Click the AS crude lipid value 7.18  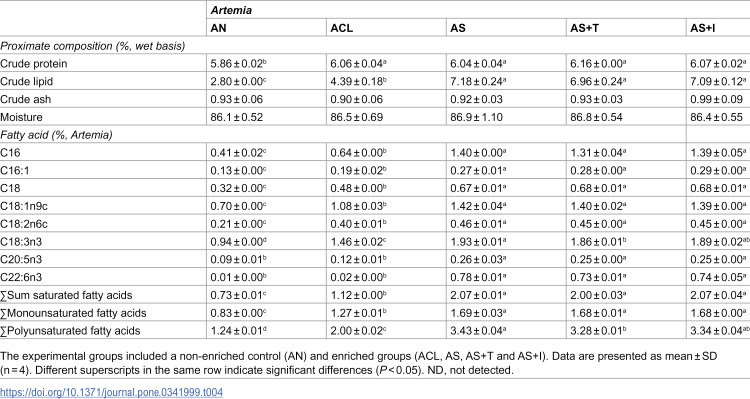click(x=478, y=81)
